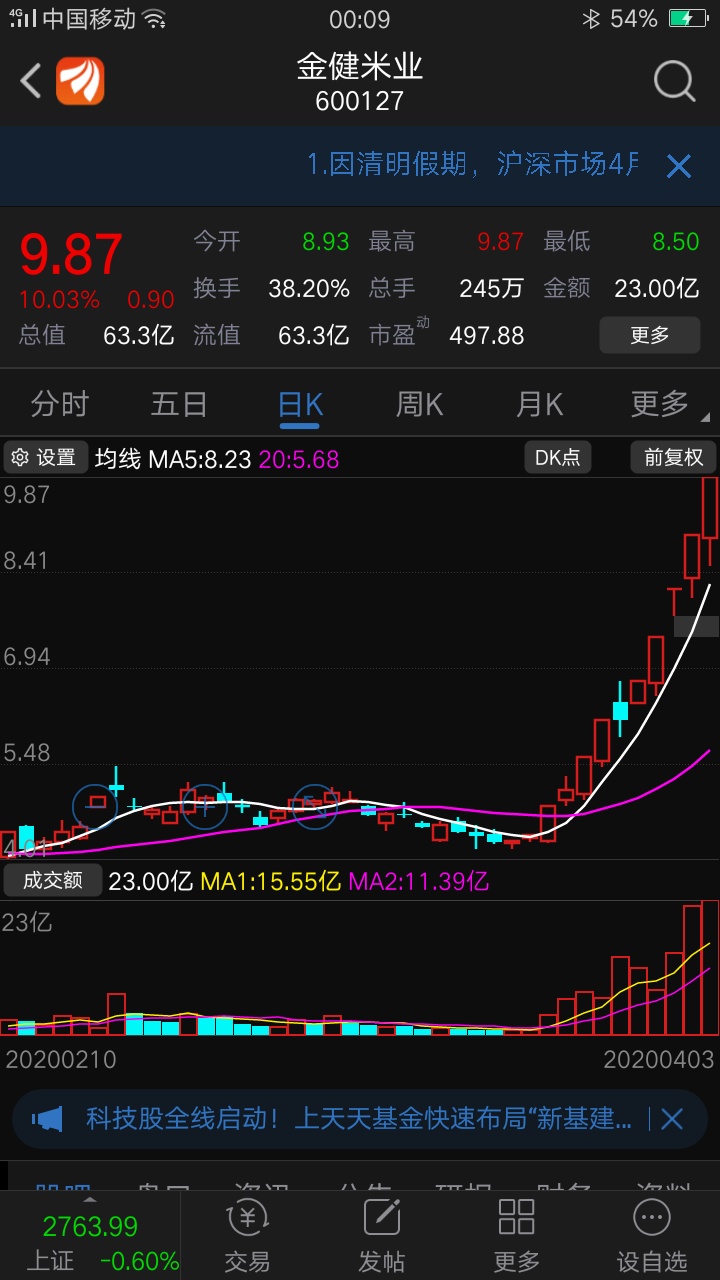Expand the 上证 index ticker

[x=90, y=1235]
